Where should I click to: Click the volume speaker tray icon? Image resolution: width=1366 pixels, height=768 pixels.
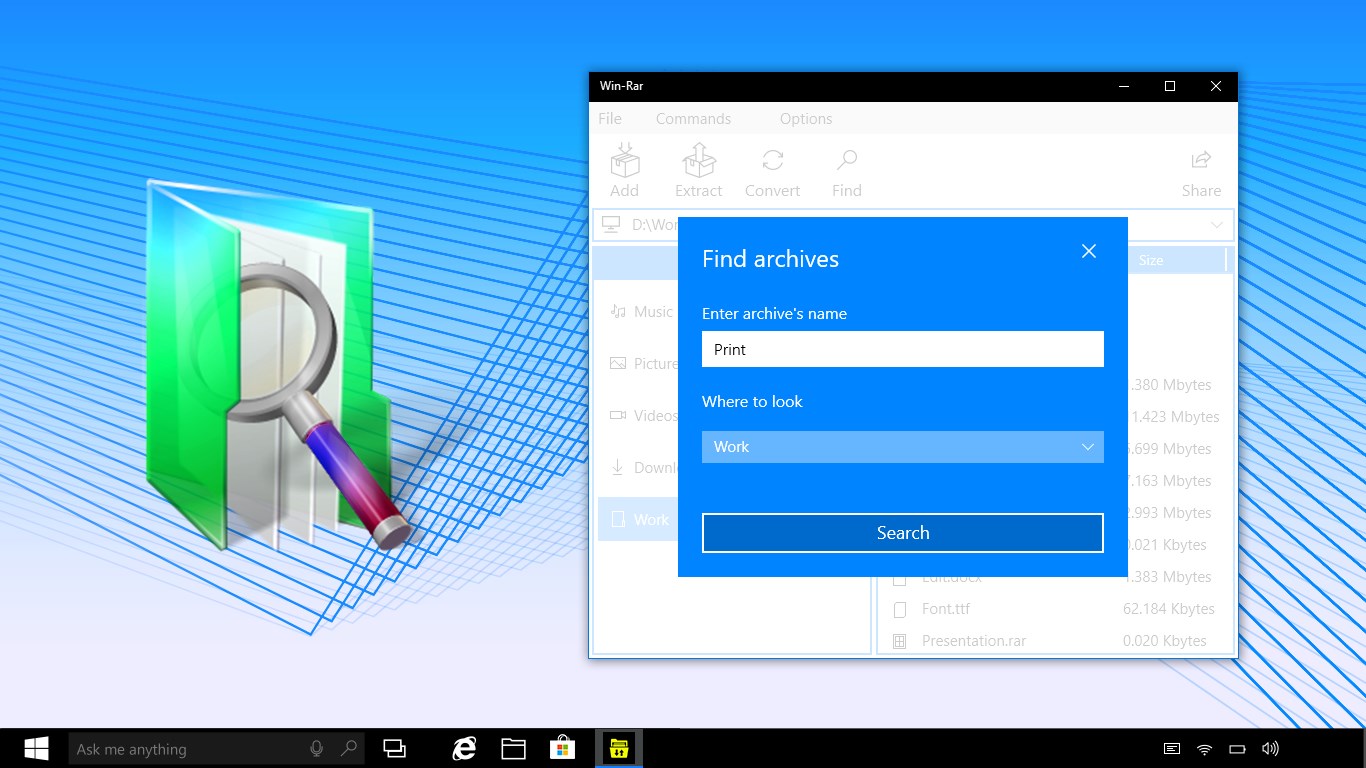1270,749
